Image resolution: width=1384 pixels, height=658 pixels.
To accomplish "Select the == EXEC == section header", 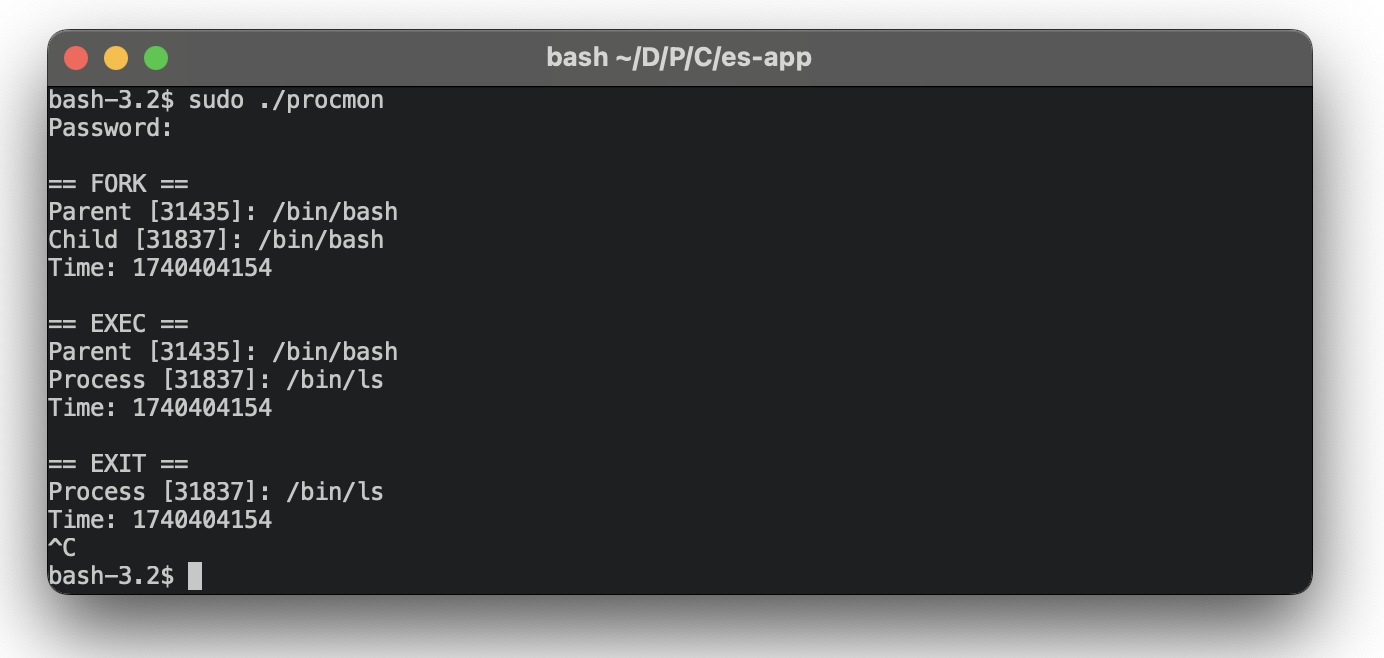I will (117, 323).
